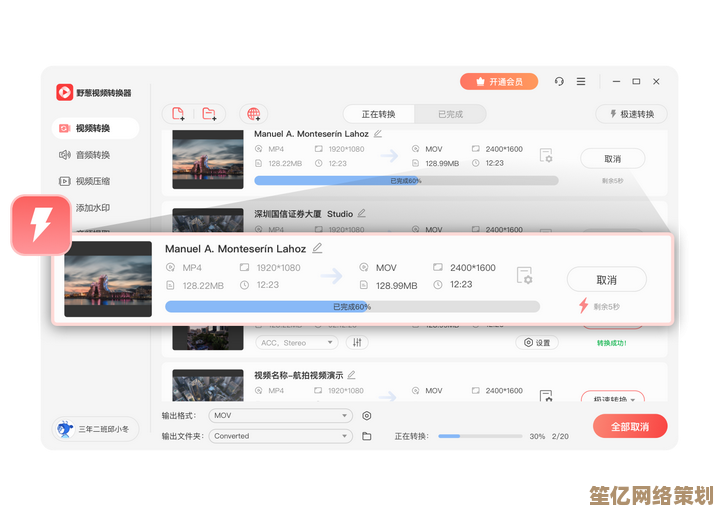Click audio equalizer icon beside ACC, Stereo

pyautogui.click(x=357, y=342)
